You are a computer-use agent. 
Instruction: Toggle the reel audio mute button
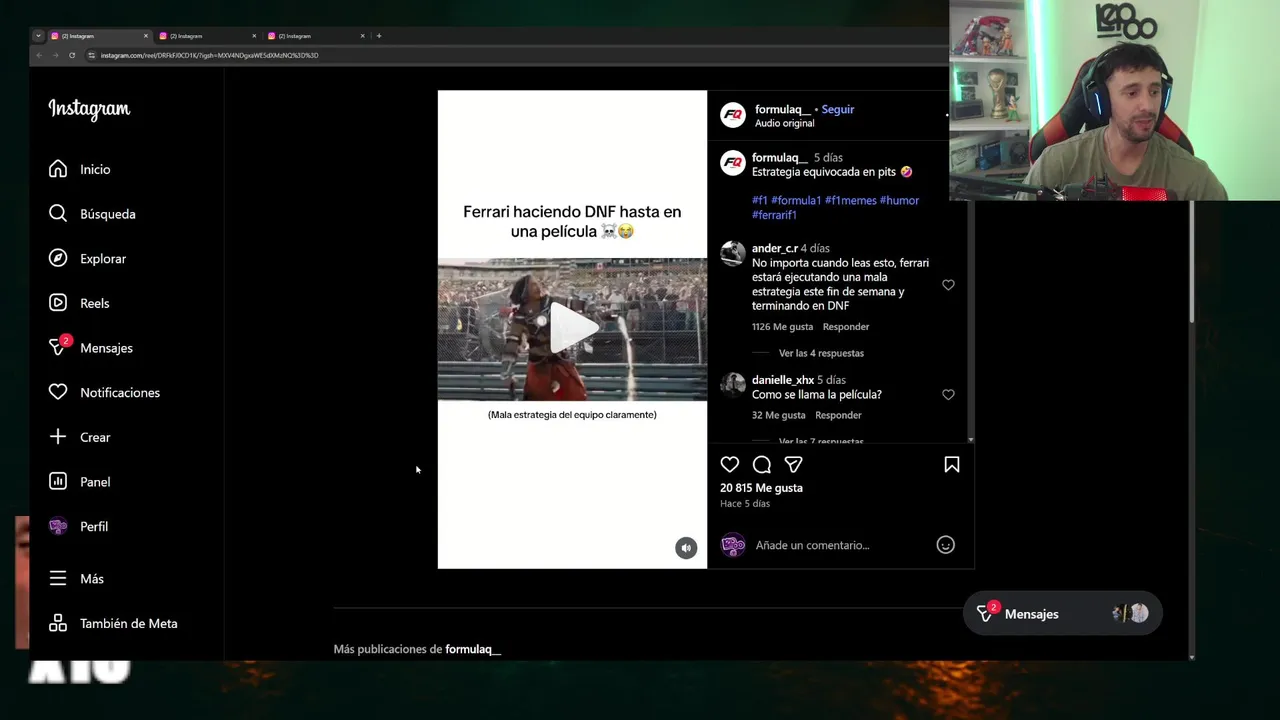click(x=686, y=547)
